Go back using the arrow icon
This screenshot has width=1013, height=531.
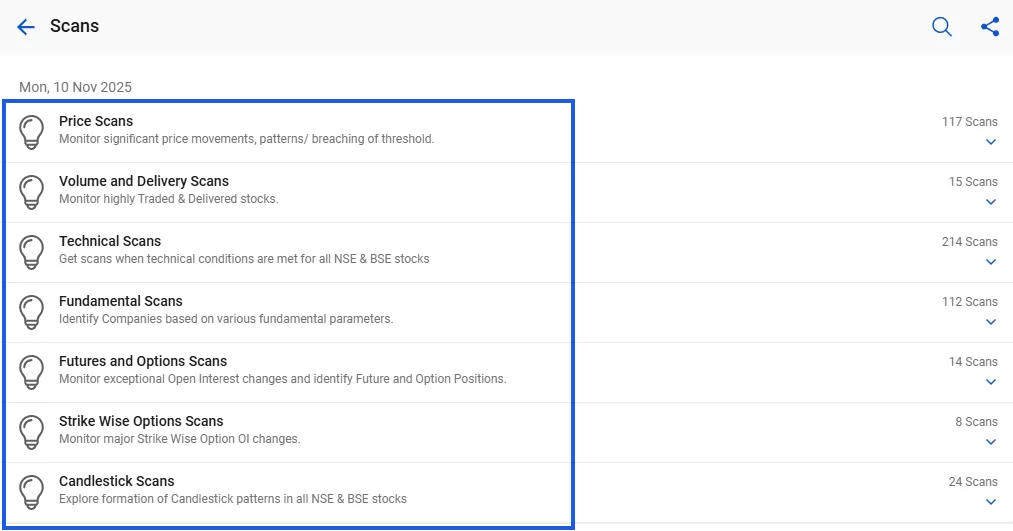[26, 27]
